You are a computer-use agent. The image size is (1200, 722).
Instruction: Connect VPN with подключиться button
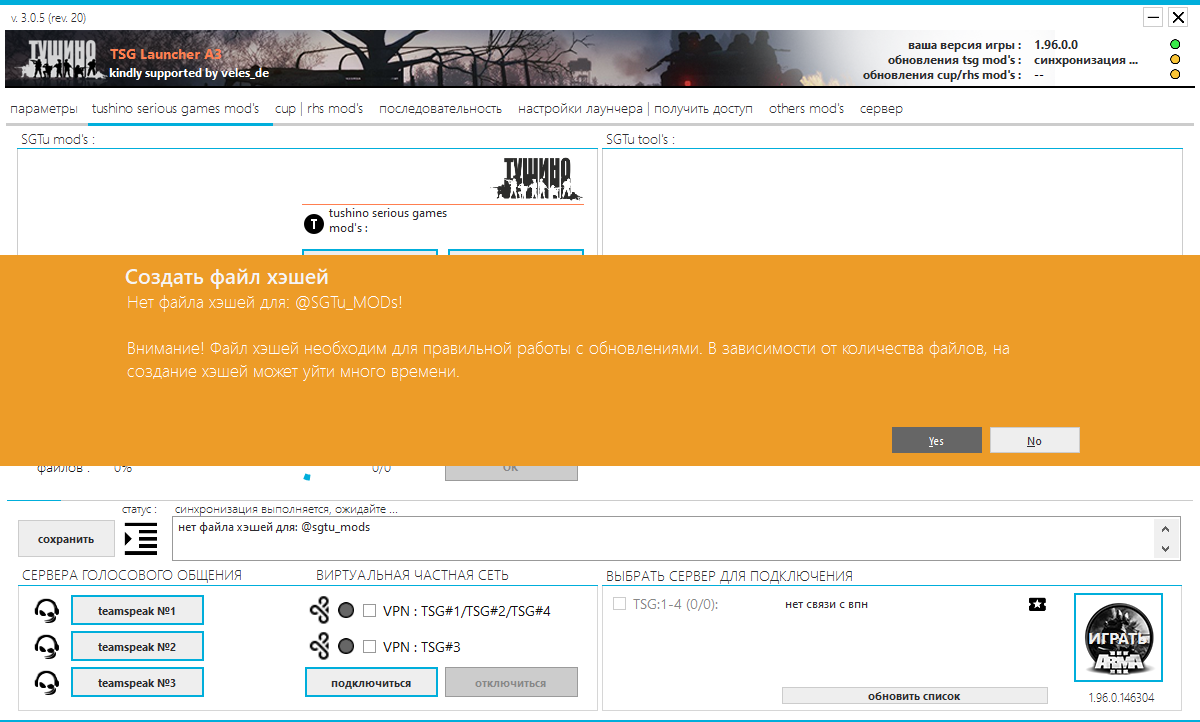coord(371,683)
